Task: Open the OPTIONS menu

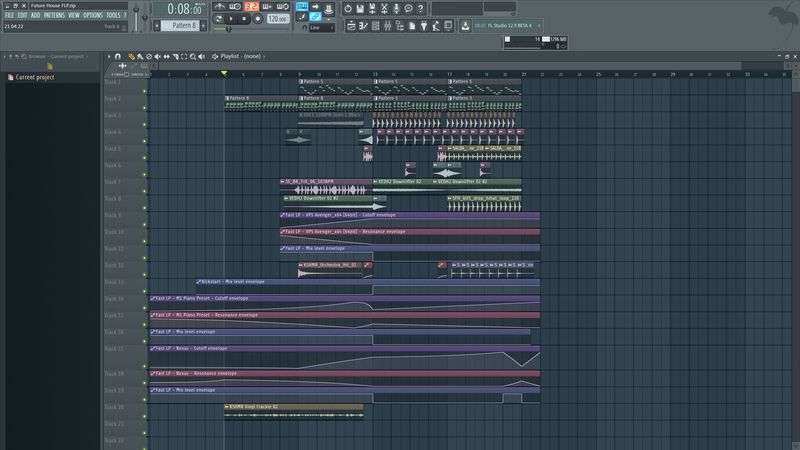Action: click(x=93, y=15)
